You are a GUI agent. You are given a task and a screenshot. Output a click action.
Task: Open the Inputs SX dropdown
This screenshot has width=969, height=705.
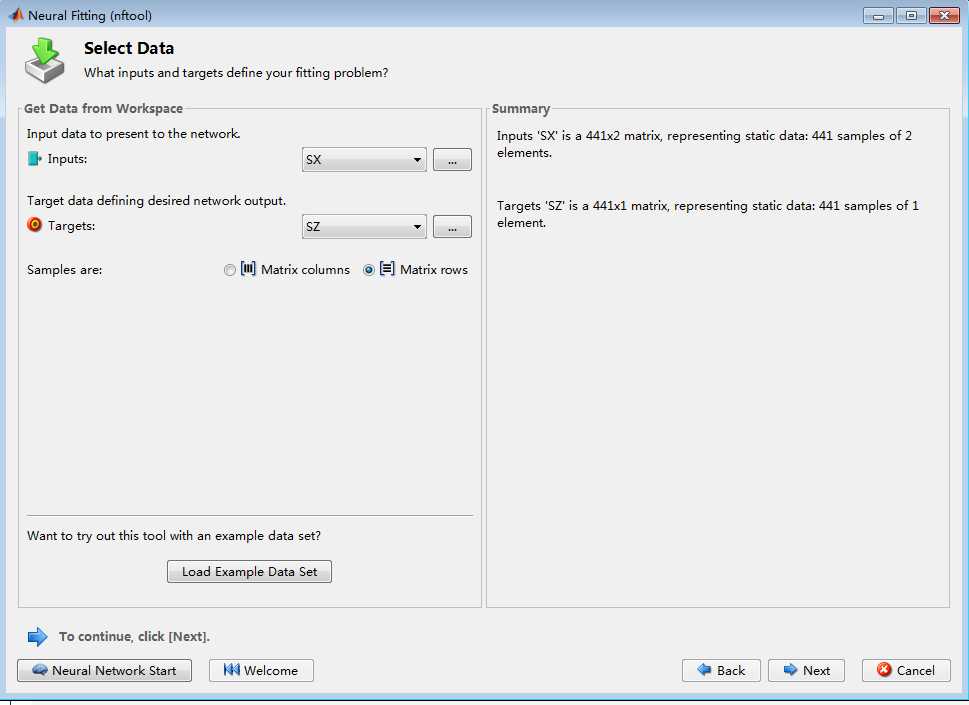(x=364, y=159)
